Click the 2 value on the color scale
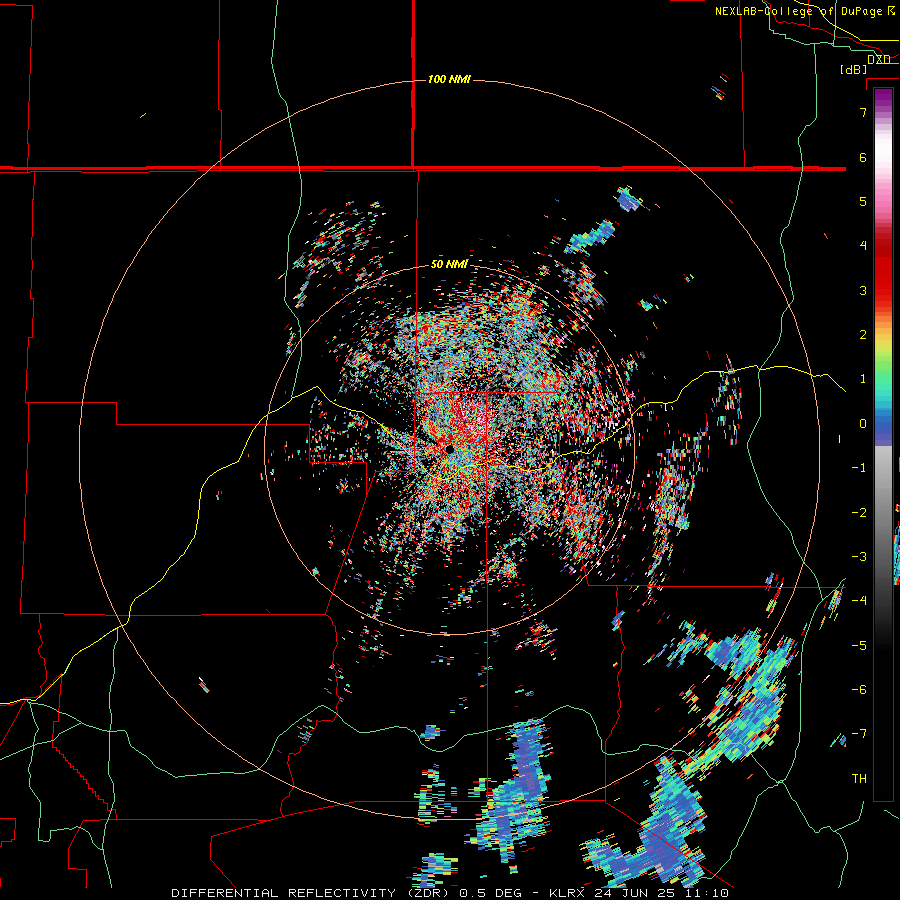Viewport: 900px width, 900px height. point(863,335)
